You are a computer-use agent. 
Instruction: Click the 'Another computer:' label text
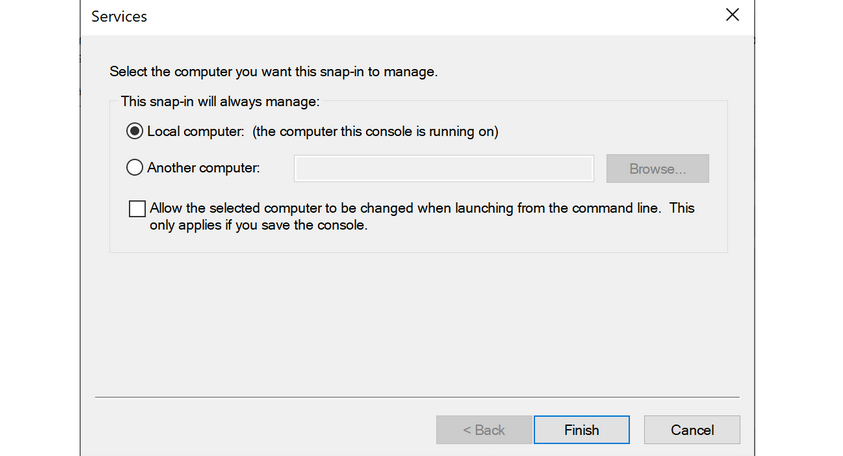tap(203, 168)
